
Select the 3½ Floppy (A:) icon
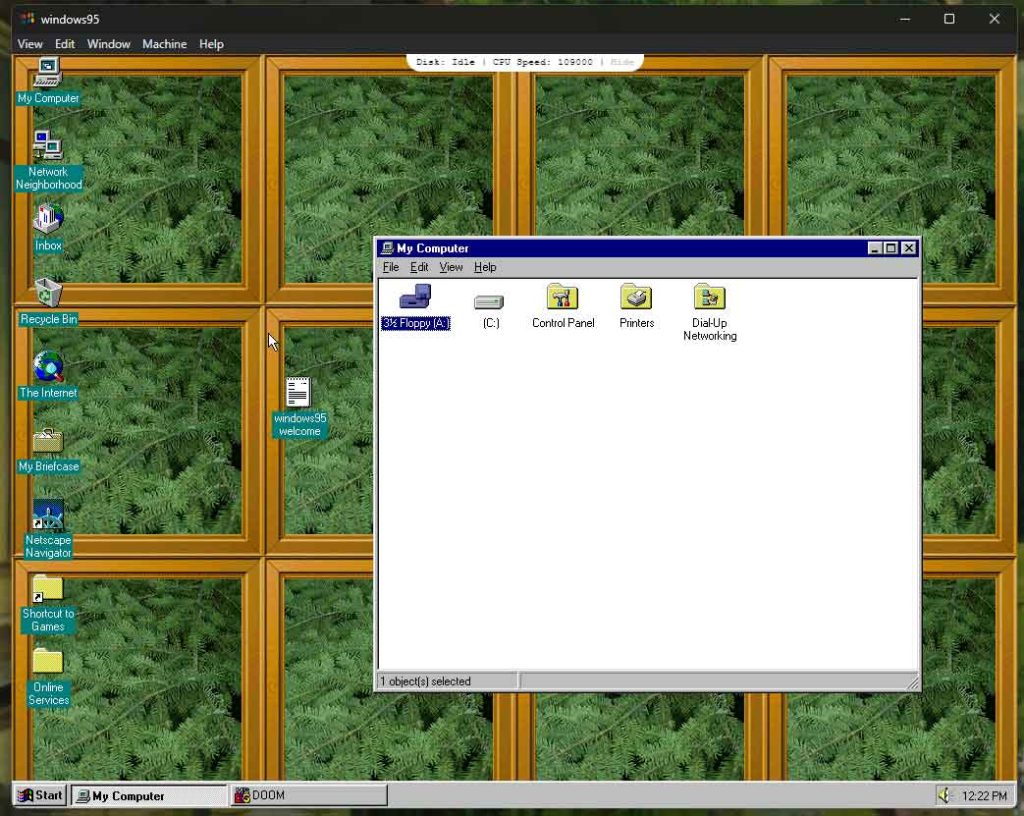(415, 296)
